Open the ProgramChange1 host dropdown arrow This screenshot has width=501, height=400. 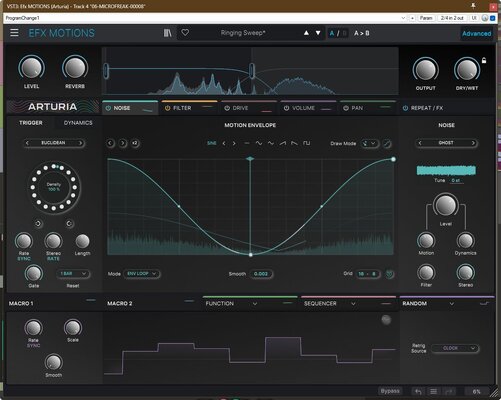pos(403,18)
